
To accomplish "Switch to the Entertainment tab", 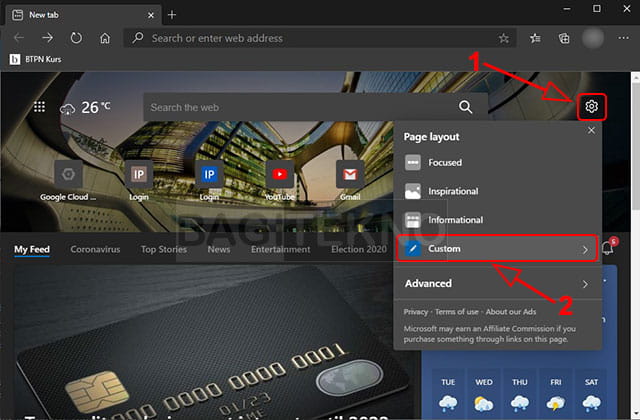I will pos(280,249).
